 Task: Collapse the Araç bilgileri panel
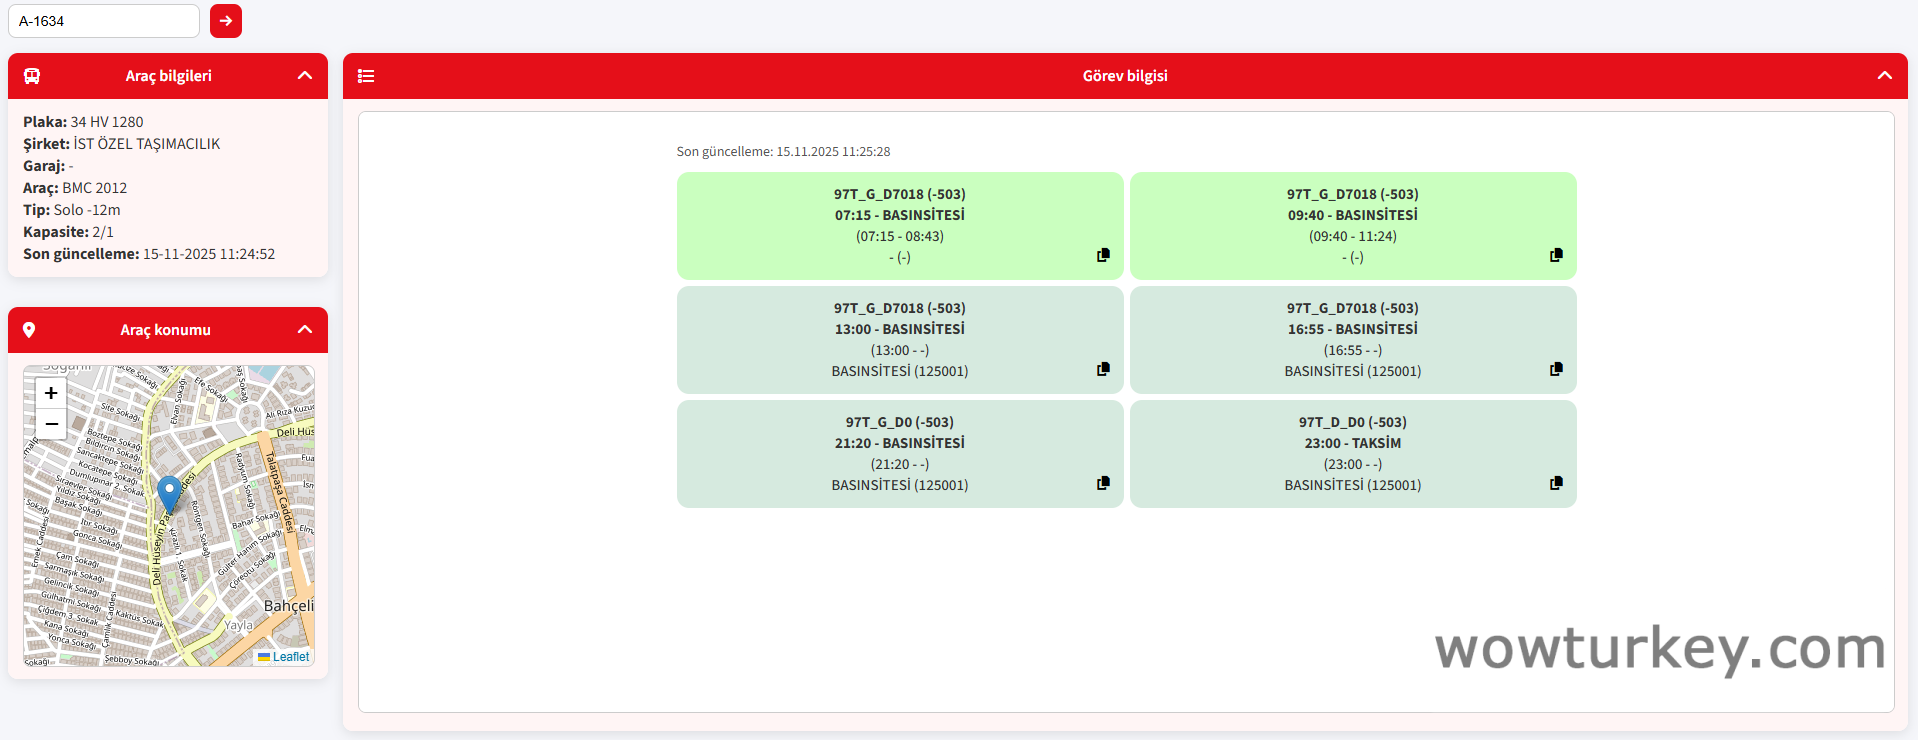coord(305,76)
